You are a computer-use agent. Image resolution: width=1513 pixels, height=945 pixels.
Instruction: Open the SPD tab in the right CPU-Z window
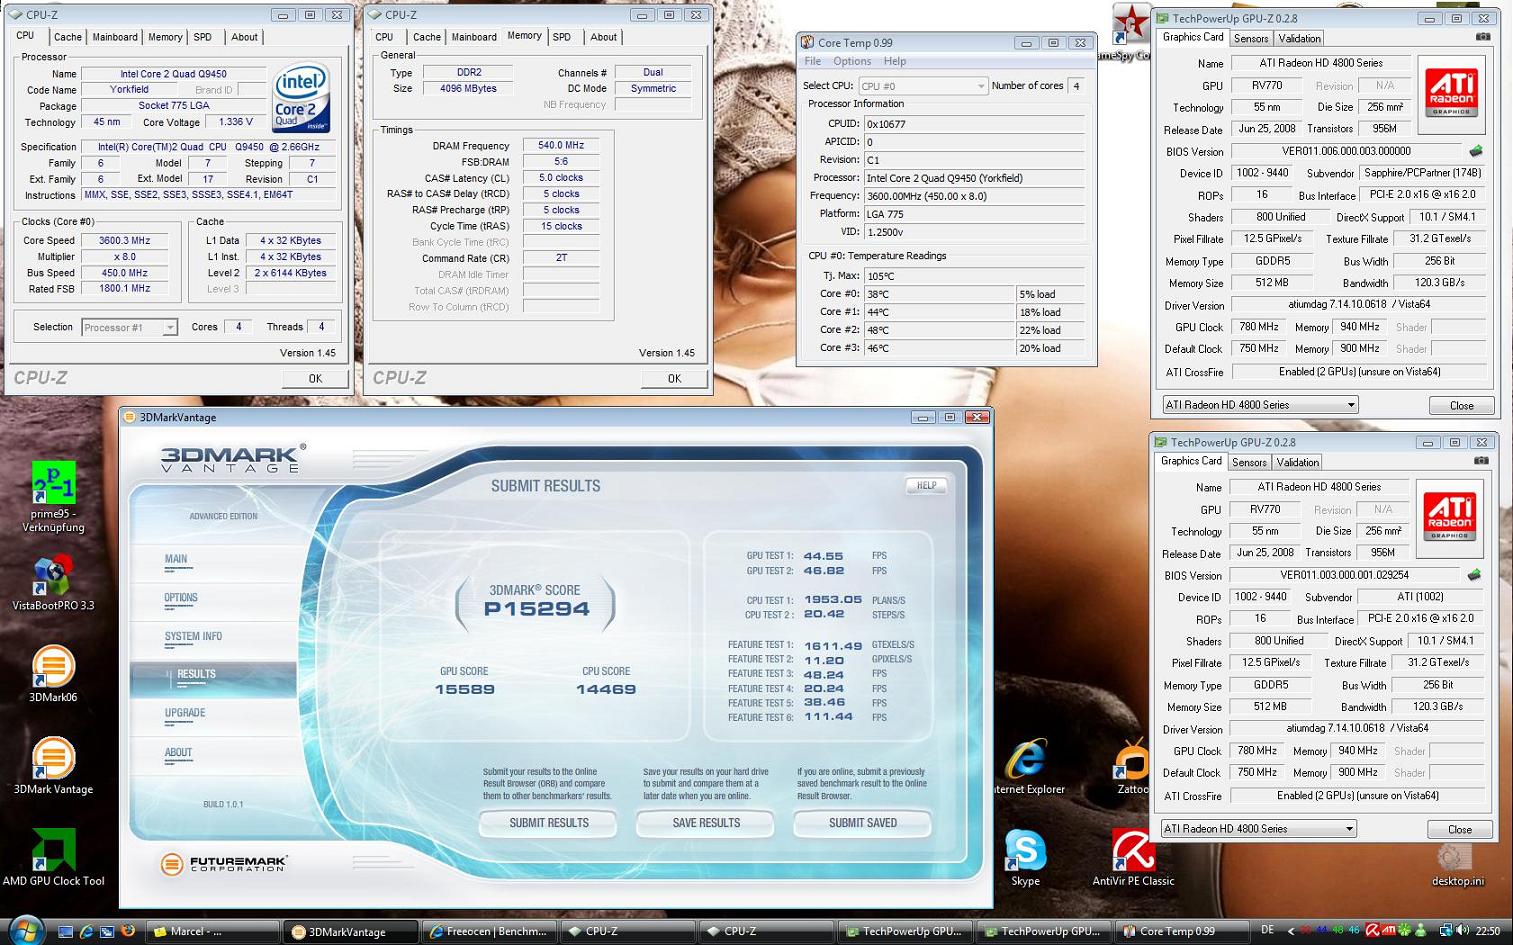tap(562, 37)
